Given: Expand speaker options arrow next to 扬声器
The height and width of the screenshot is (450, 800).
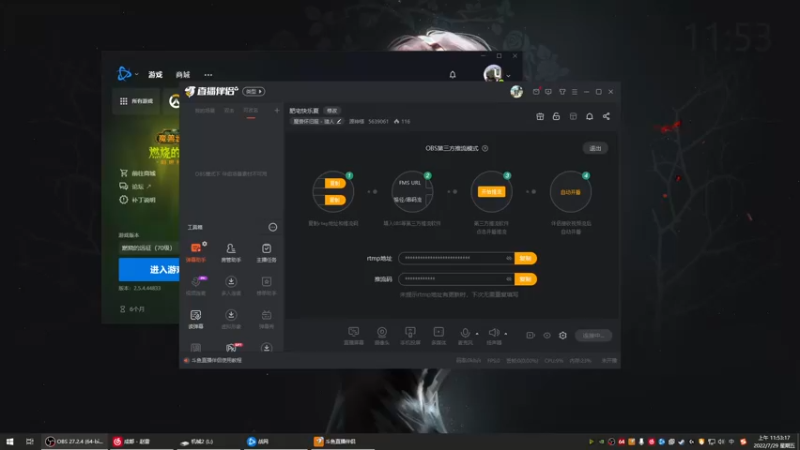Looking at the screenshot, I should click(x=506, y=334).
